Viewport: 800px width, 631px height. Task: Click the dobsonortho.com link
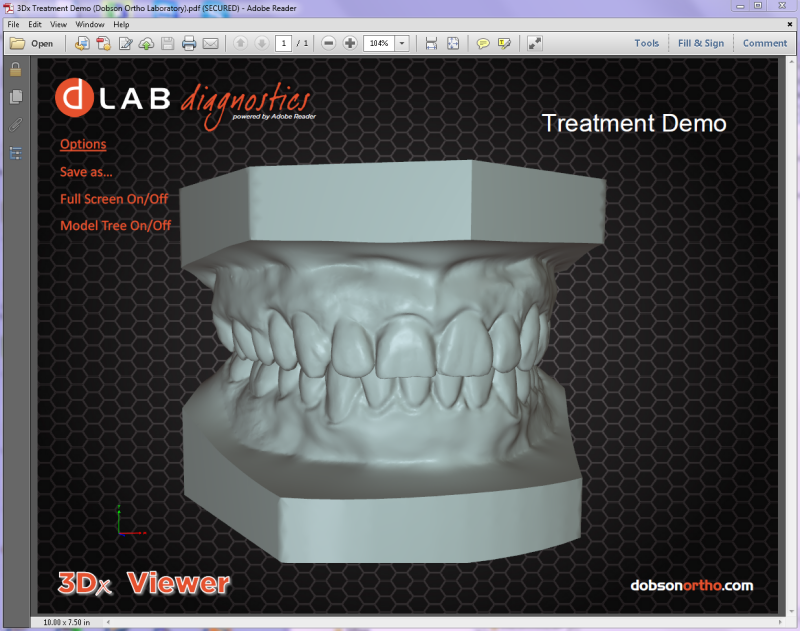[691, 586]
